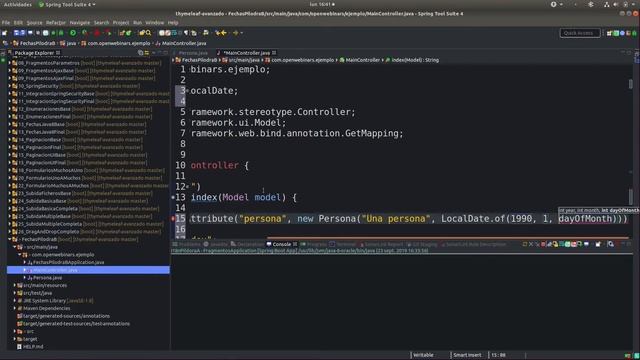Collapse the FechasPilodraB project node

click(10, 239)
